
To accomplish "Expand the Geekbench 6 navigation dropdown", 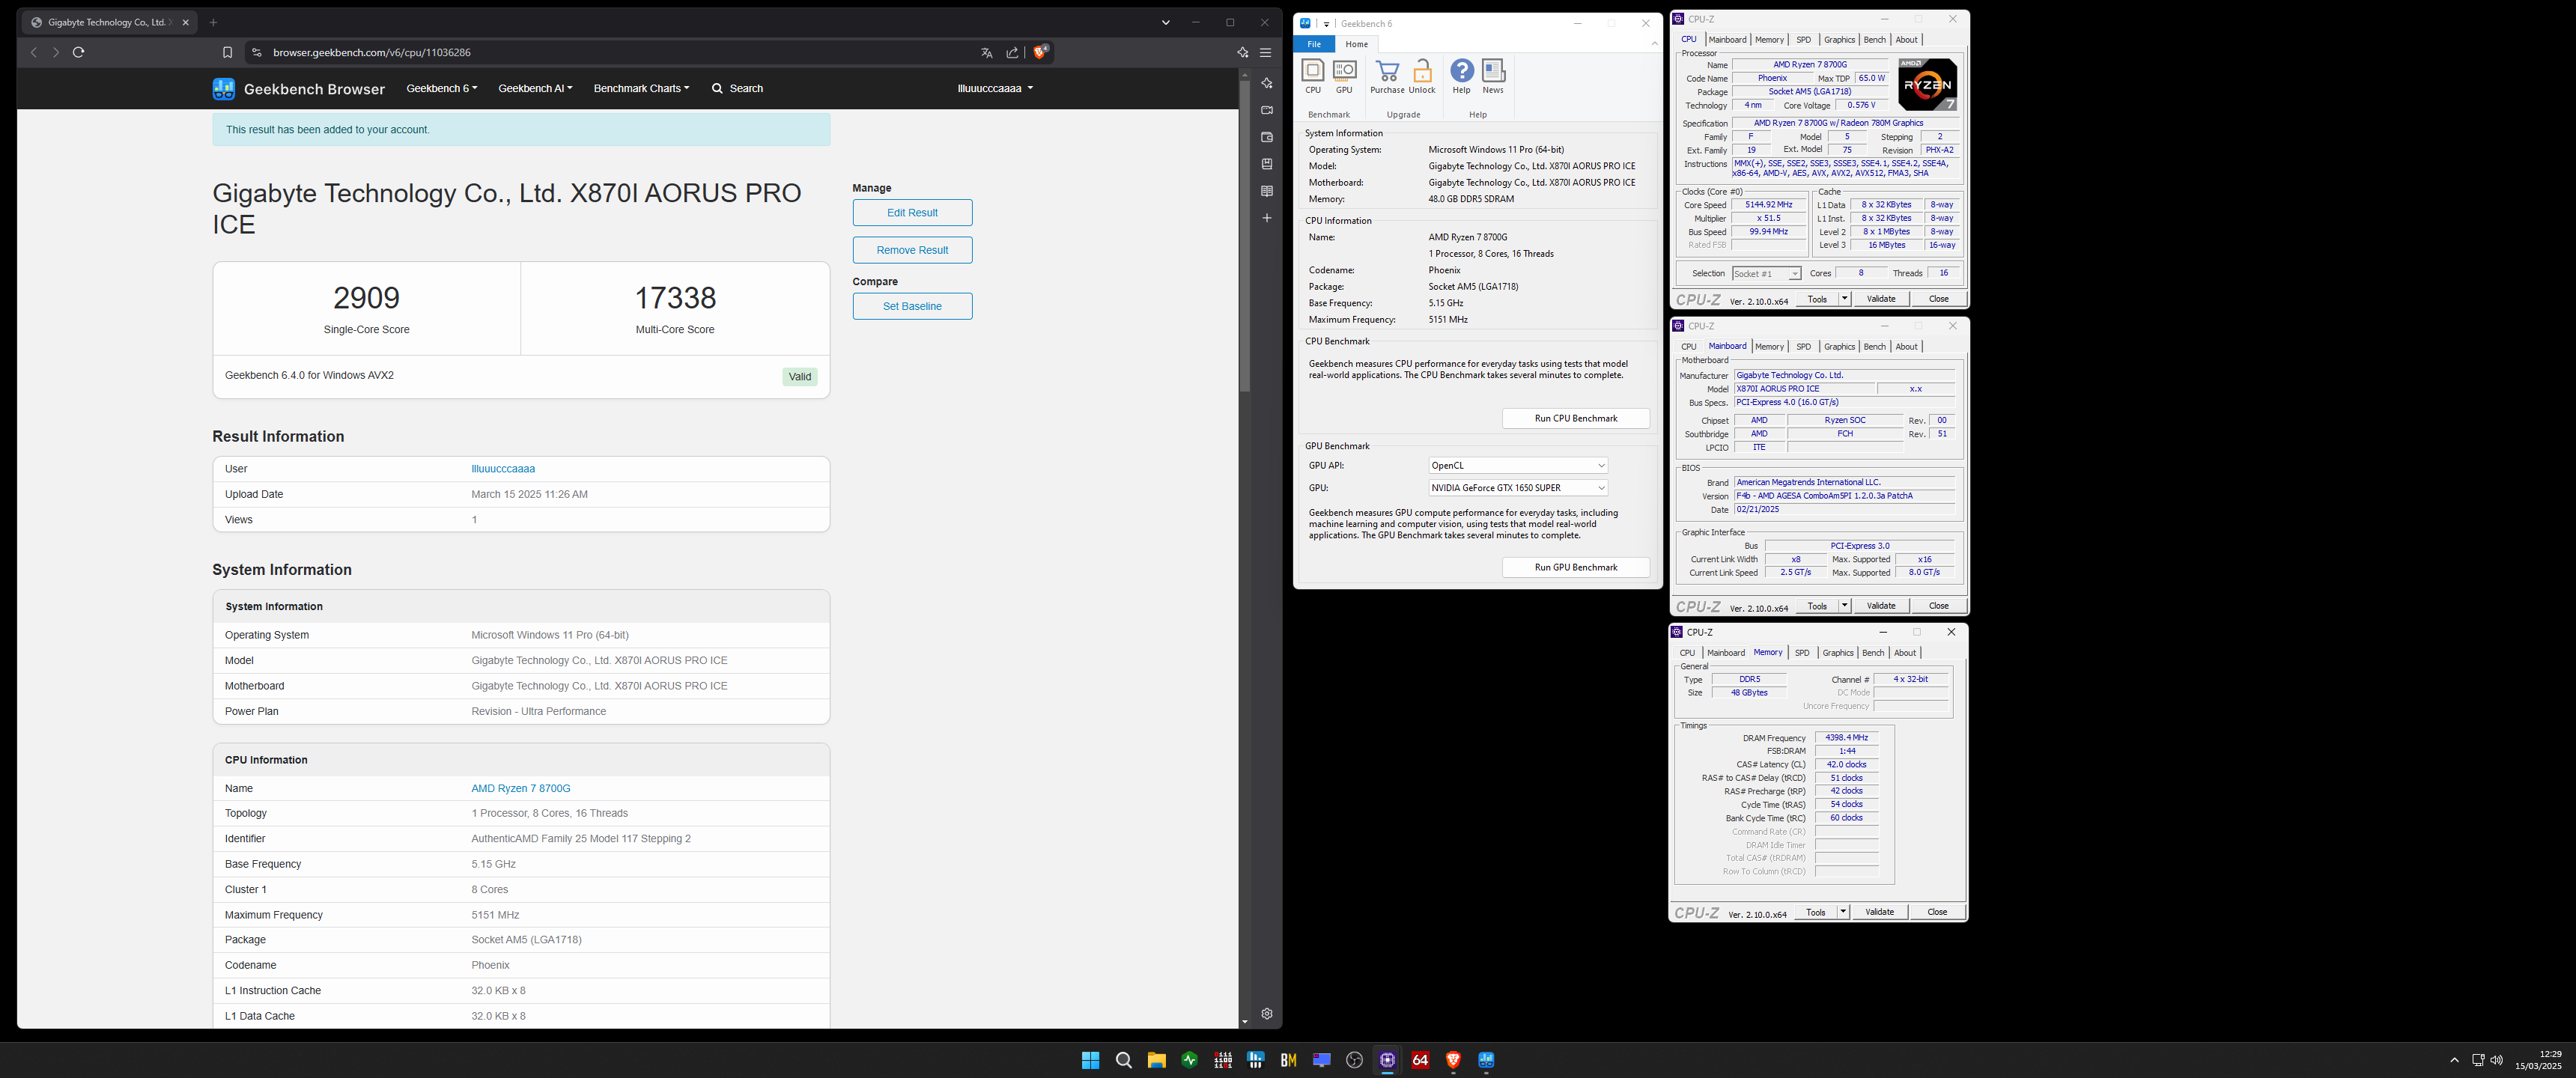I will [x=442, y=89].
